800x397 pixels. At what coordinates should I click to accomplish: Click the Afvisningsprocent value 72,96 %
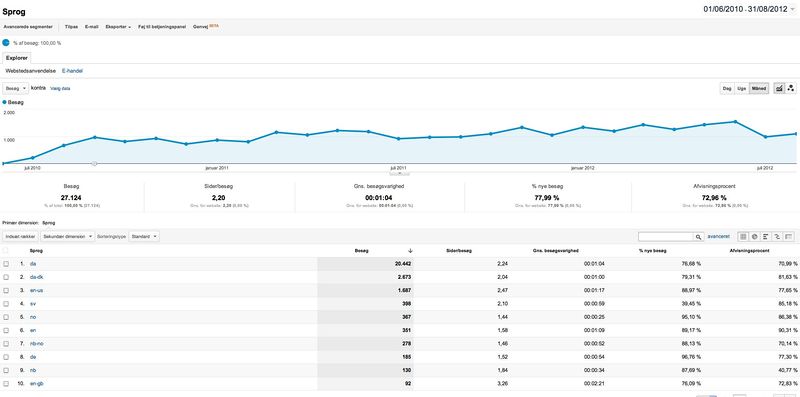pos(714,197)
